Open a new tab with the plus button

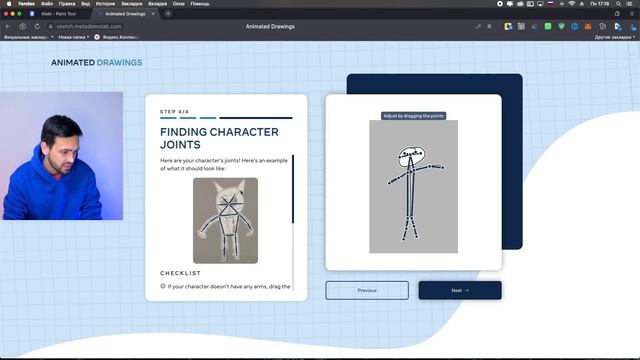(168, 13)
